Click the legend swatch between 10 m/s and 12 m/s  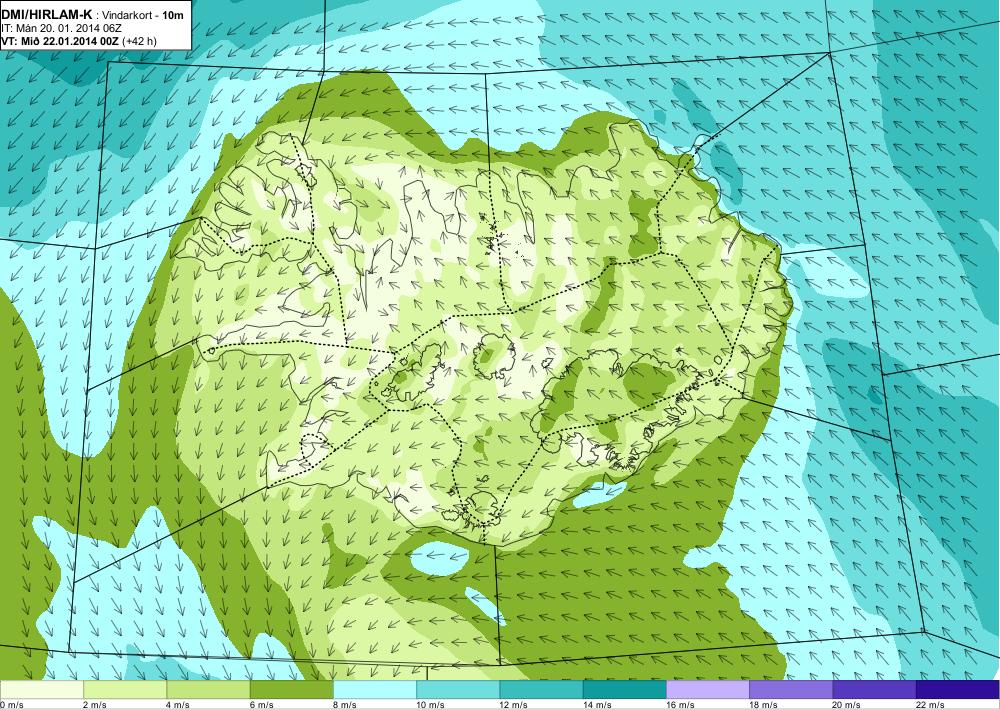click(x=458, y=689)
